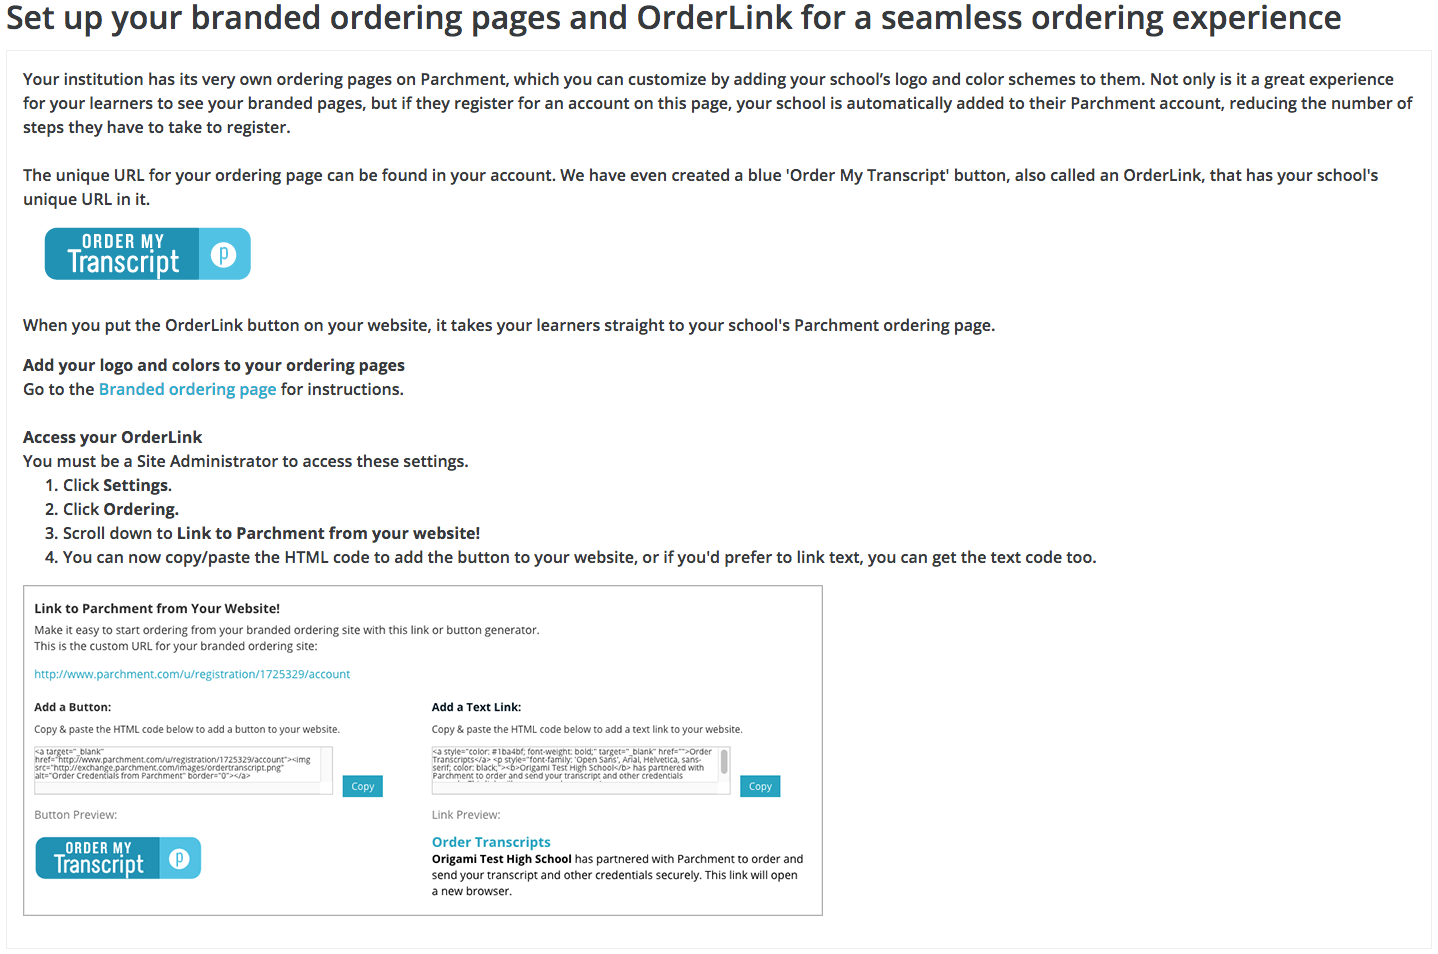Click the bold Origami Test High School text
This screenshot has width=1438, height=954.
[x=502, y=859]
